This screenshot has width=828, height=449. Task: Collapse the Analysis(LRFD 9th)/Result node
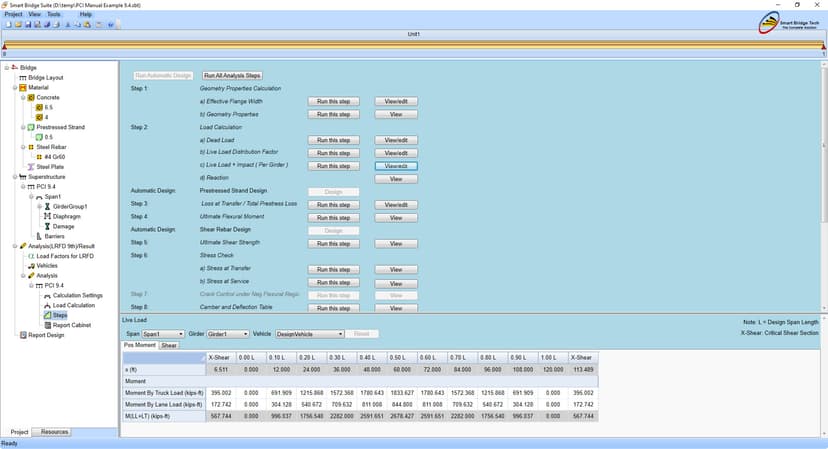click(x=15, y=246)
